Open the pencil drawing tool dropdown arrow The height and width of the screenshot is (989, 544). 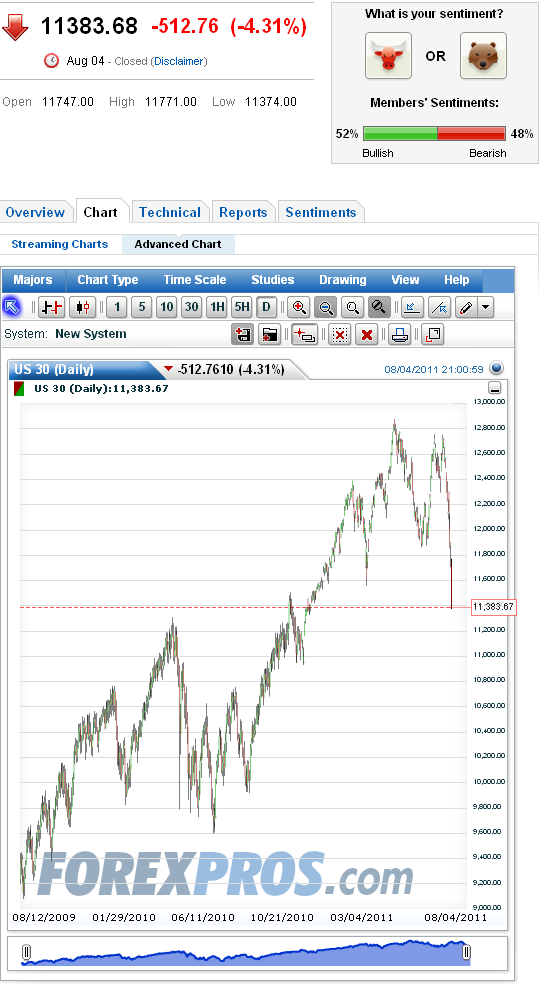[x=485, y=307]
